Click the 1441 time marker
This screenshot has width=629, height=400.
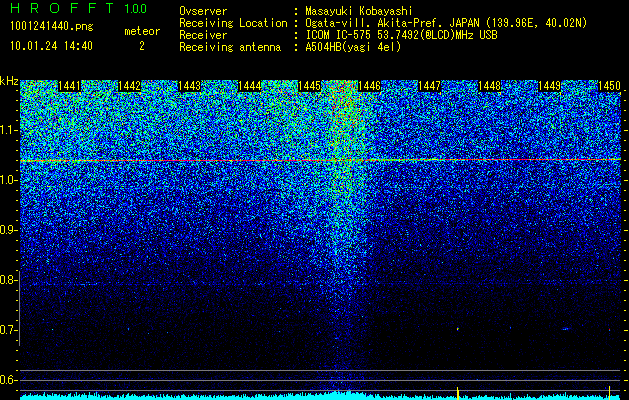[x=70, y=86]
